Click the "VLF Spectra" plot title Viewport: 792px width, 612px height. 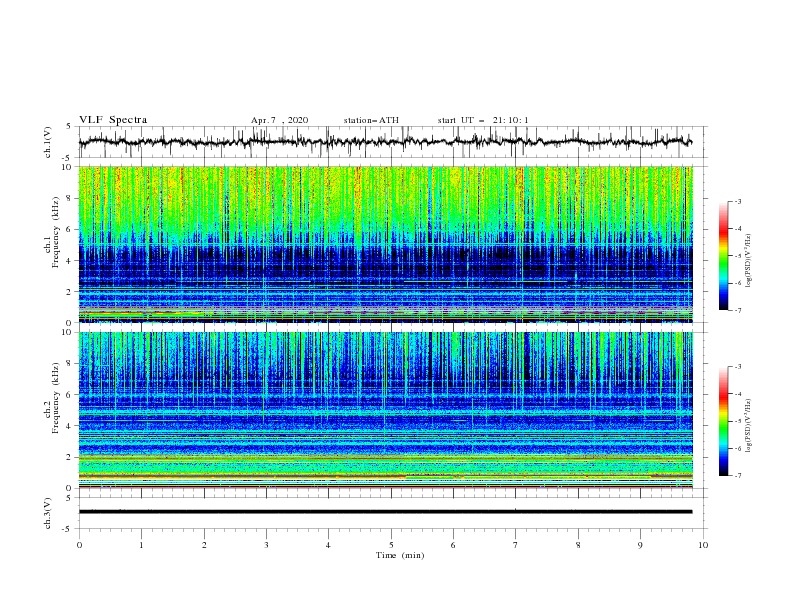(x=113, y=120)
